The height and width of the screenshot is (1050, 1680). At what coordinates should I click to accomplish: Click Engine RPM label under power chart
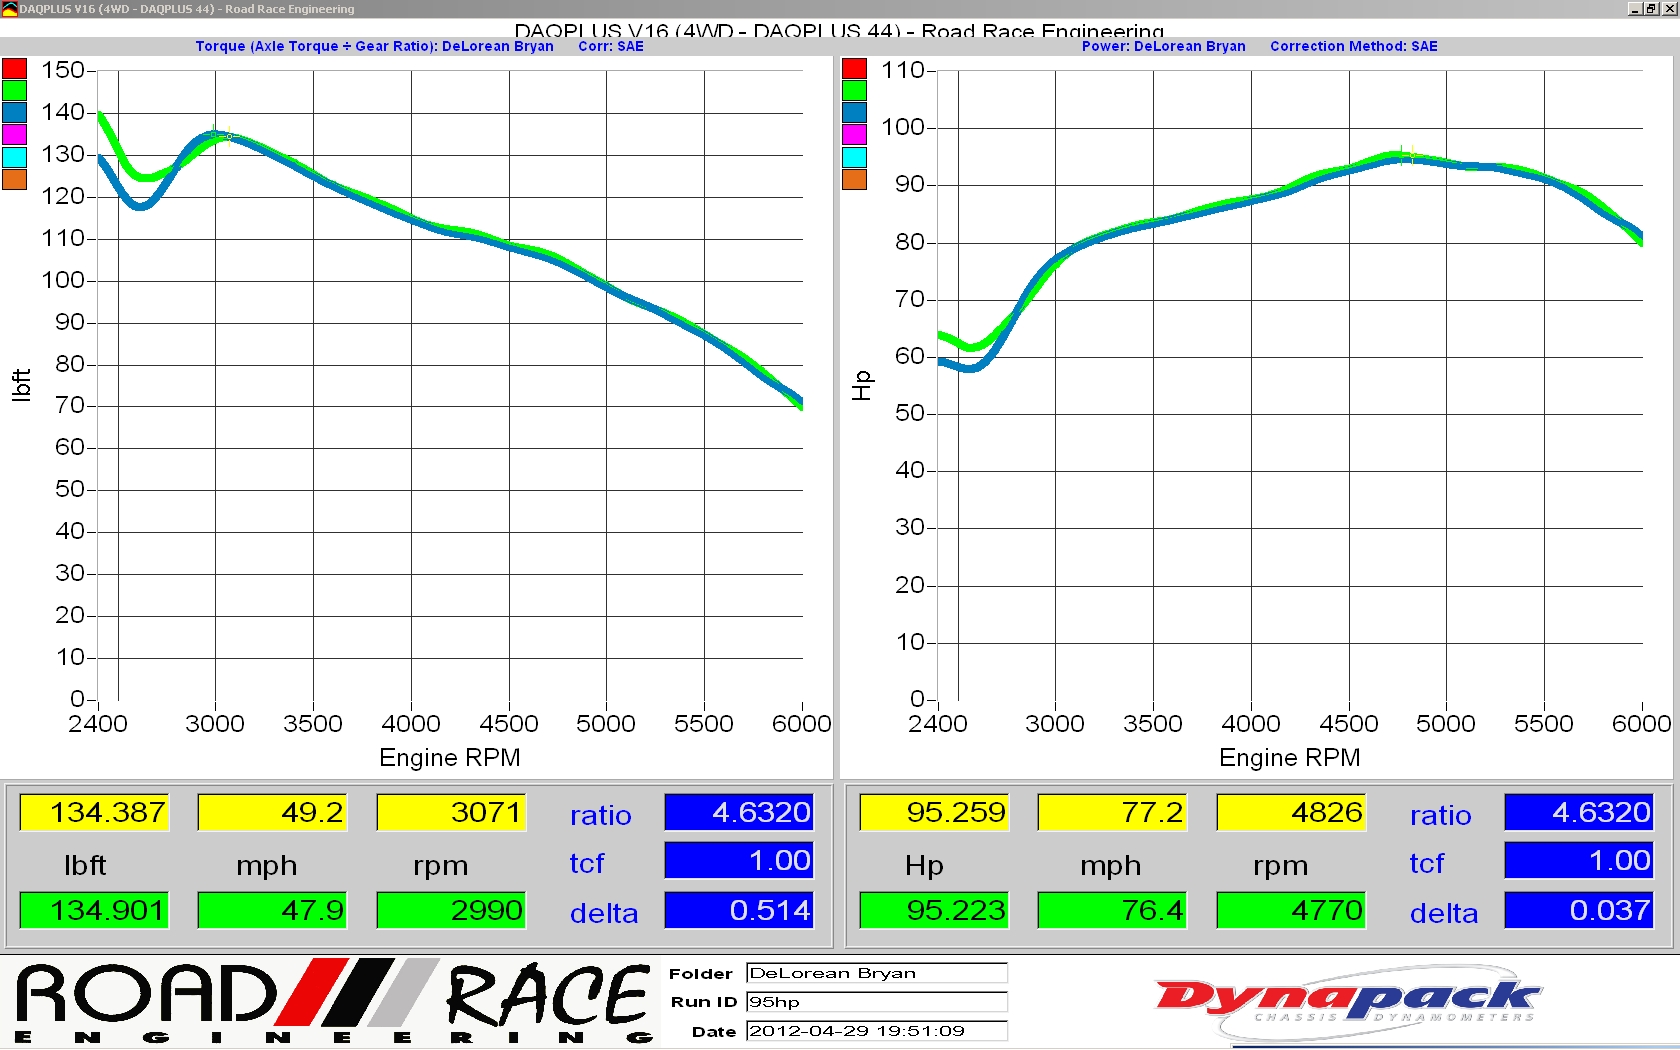1290,758
